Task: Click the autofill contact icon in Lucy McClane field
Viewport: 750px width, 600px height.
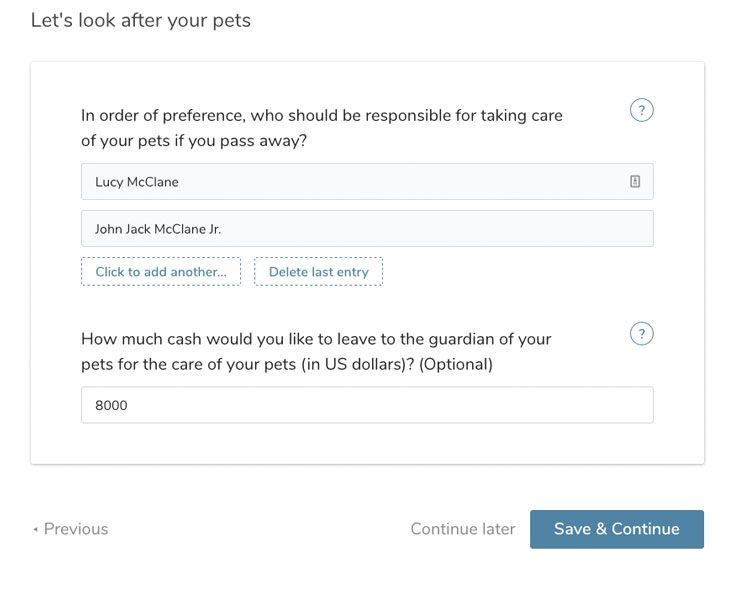Action: tap(635, 182)
